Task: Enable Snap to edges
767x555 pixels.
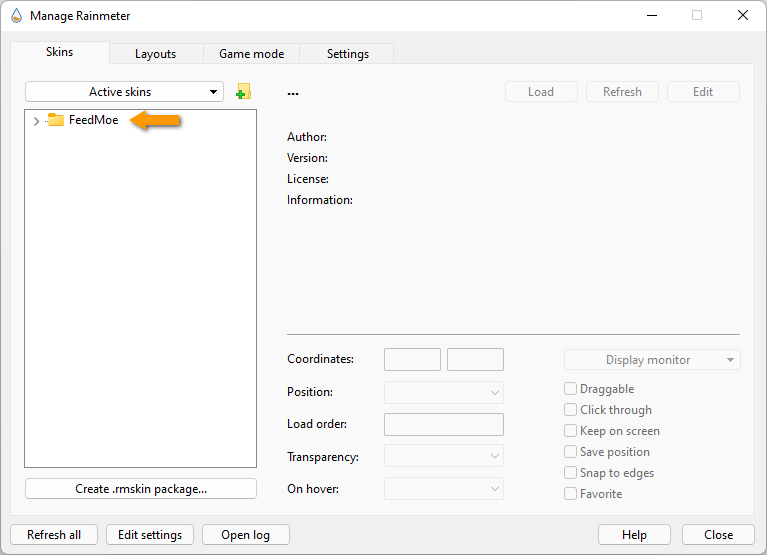Action: coord(570,473)
